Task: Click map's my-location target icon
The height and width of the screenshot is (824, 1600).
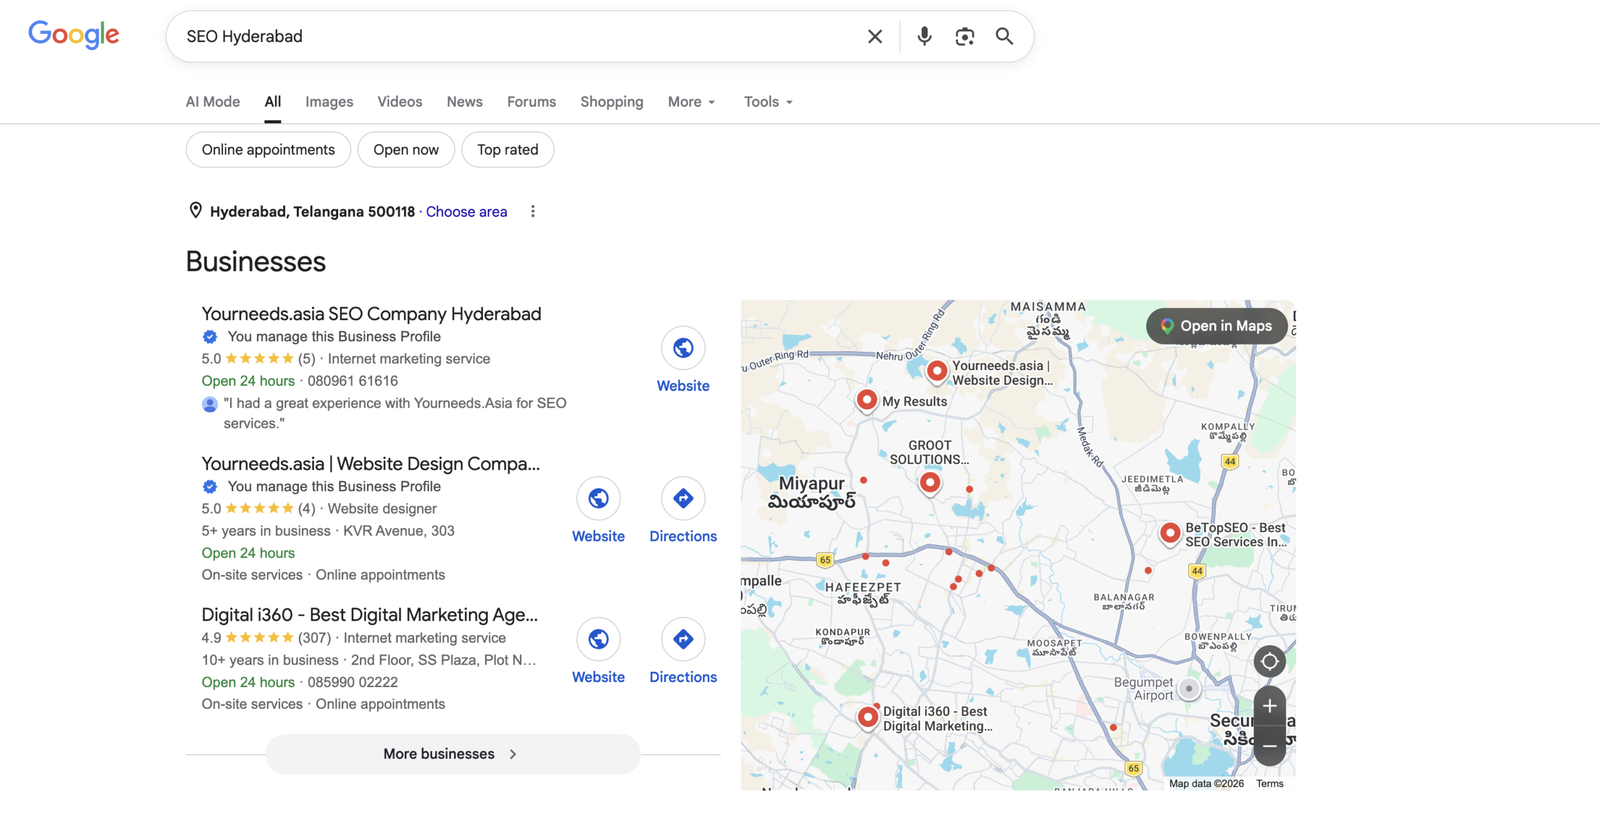Action: (1269, 661)
